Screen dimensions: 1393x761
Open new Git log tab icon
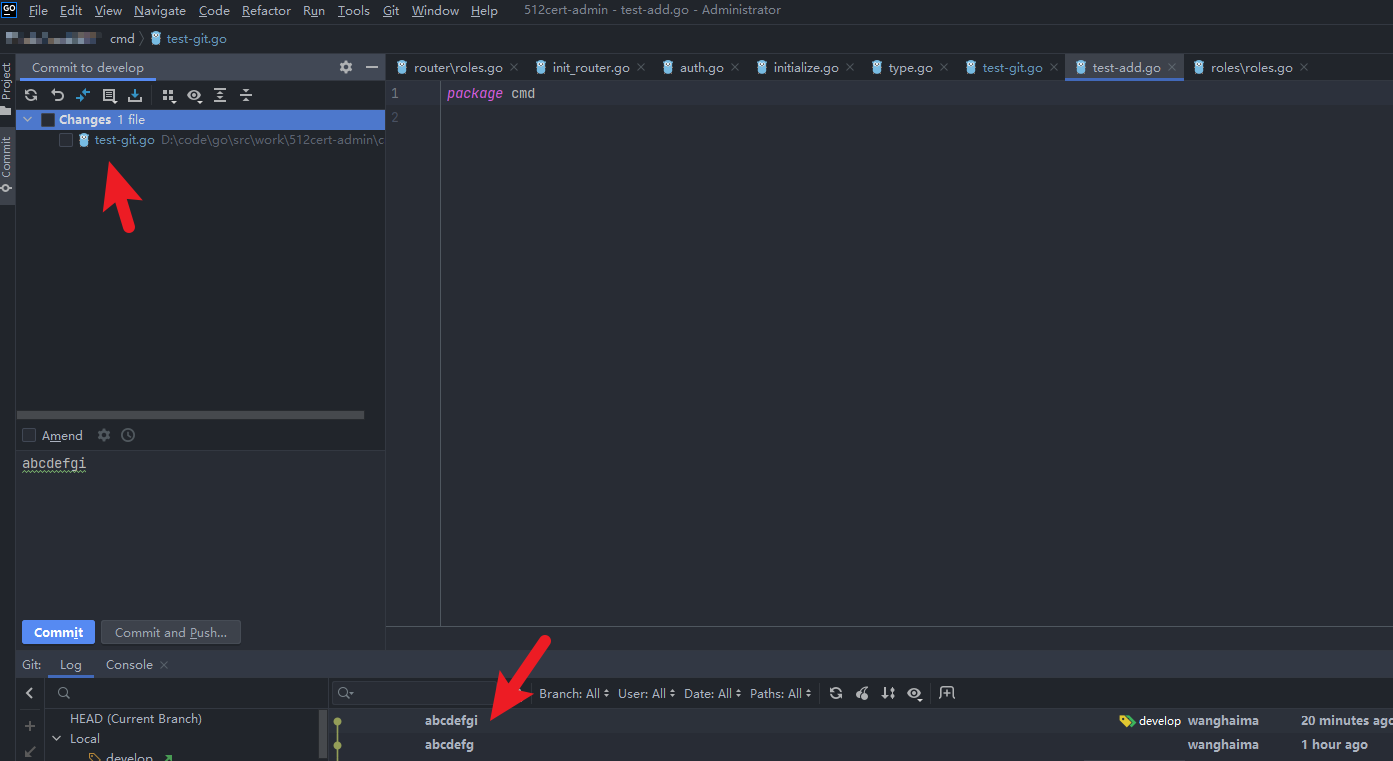click(x=947, y=692)
